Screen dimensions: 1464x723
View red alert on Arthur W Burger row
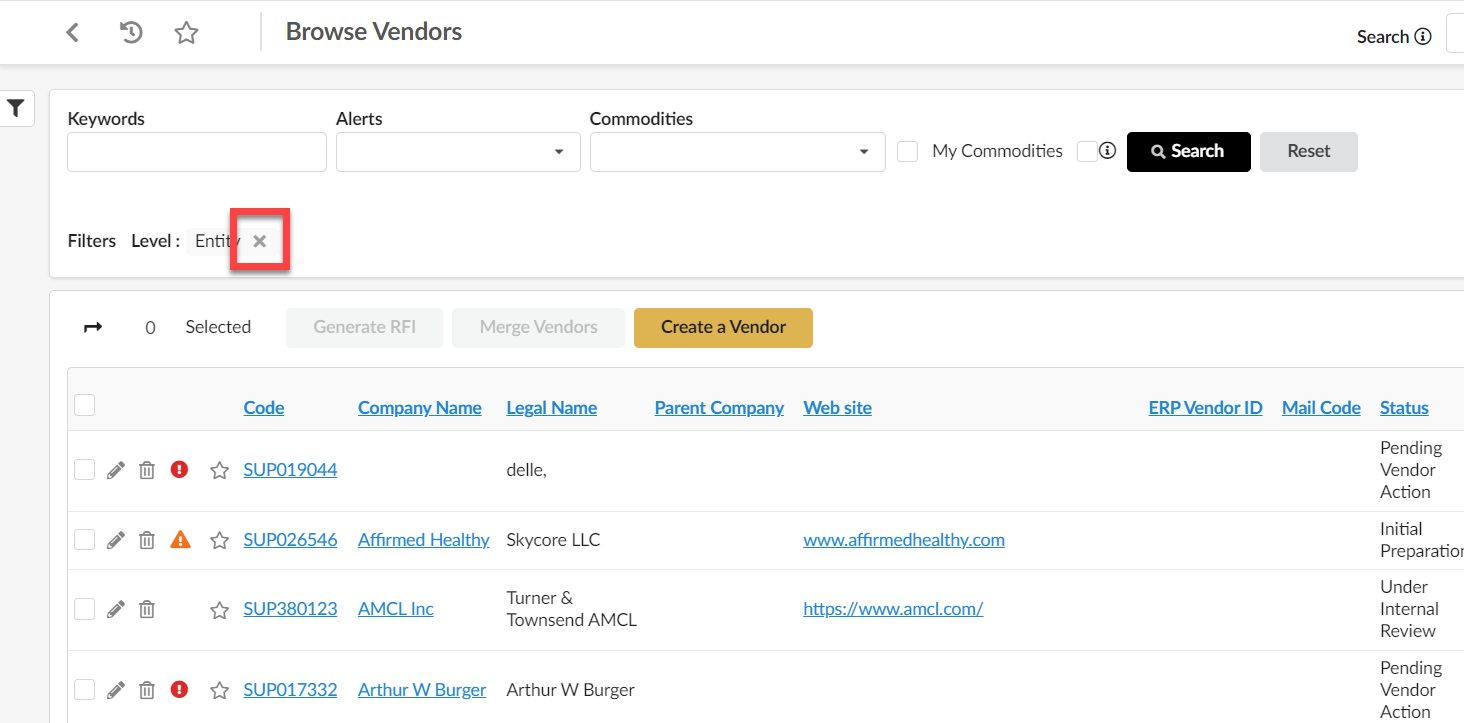coord(180,689)
